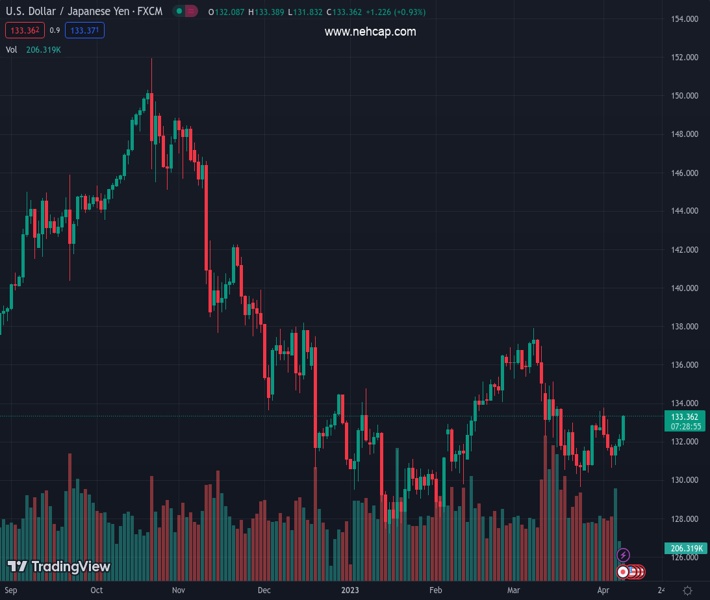Click the 150.000 level on the price scale
This screenshot has height=600, width=710.
coord(684,96)
